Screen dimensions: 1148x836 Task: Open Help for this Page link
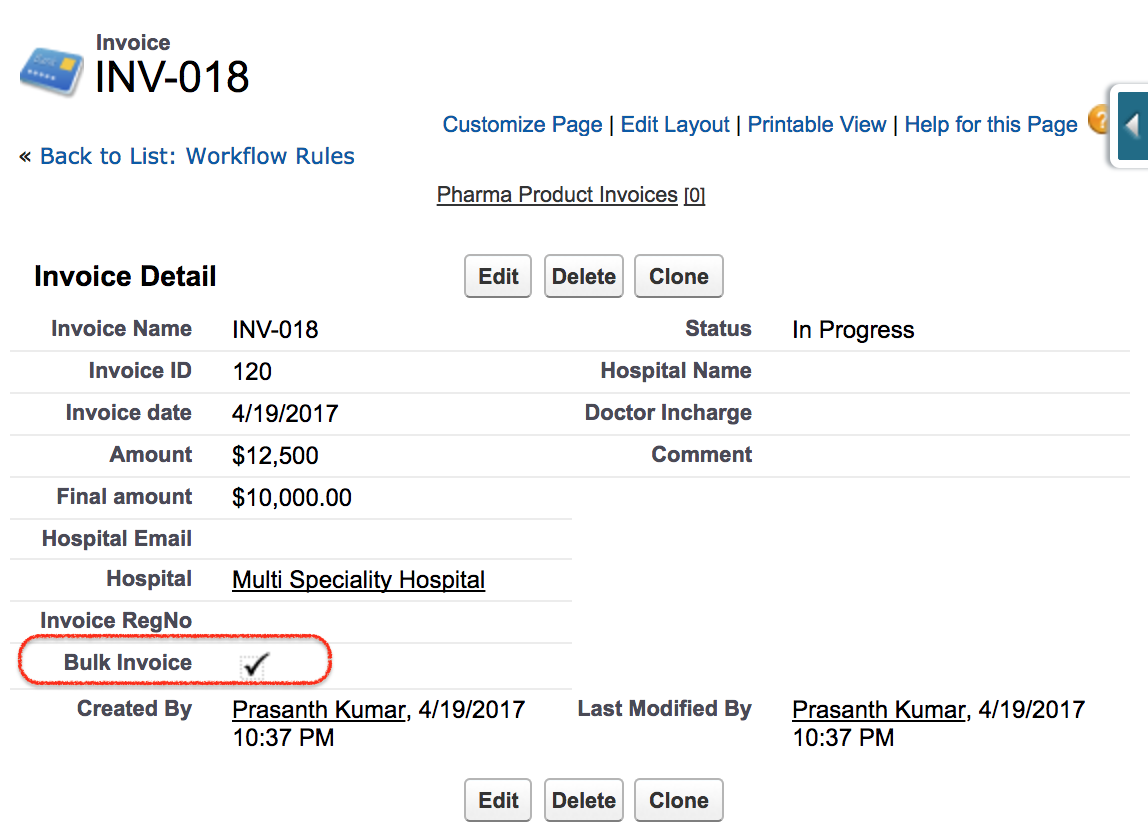click(991, 124)
